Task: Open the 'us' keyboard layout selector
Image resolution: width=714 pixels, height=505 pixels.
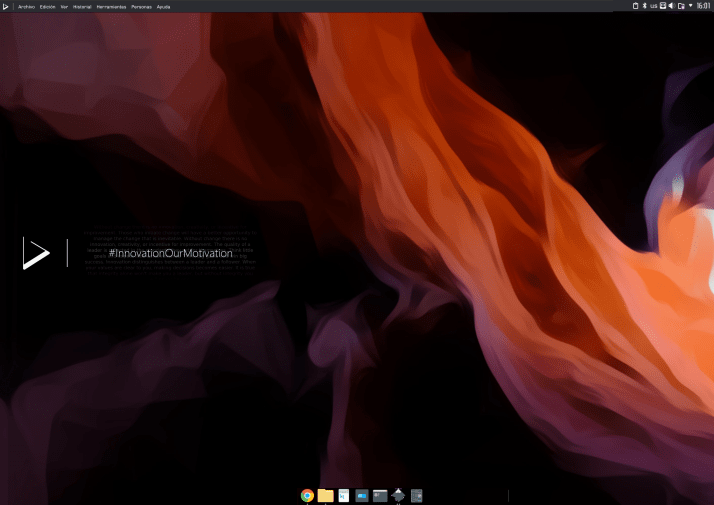Action: point(653,6)
